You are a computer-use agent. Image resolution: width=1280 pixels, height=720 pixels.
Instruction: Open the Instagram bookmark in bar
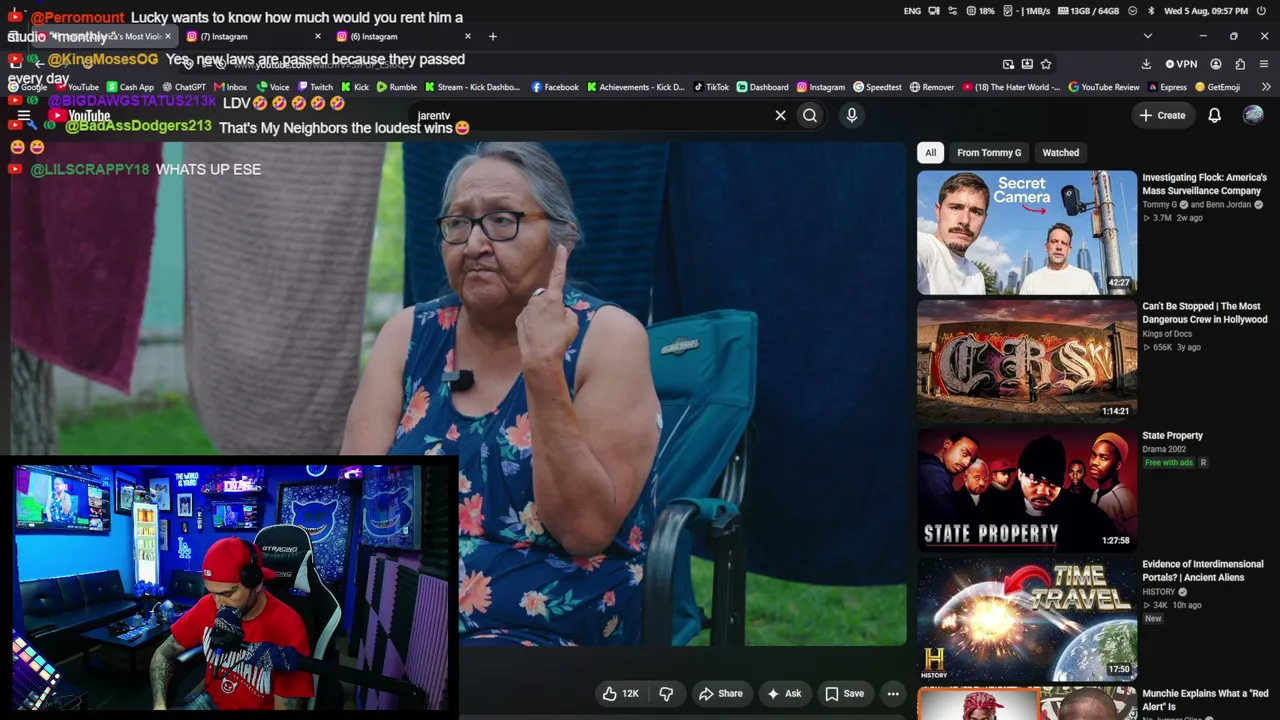pyautogui.click(x=821, y=87)
